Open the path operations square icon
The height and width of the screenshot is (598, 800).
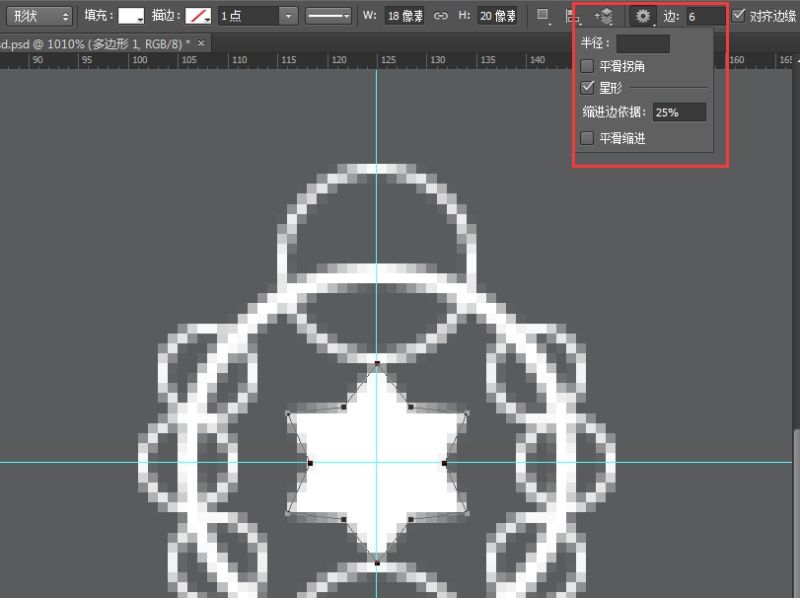543,16
